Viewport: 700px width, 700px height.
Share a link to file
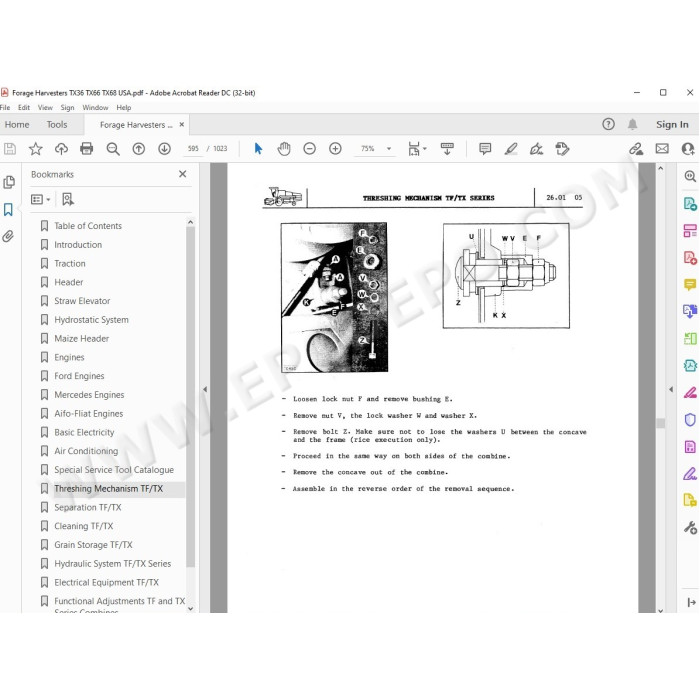[636, 149]
